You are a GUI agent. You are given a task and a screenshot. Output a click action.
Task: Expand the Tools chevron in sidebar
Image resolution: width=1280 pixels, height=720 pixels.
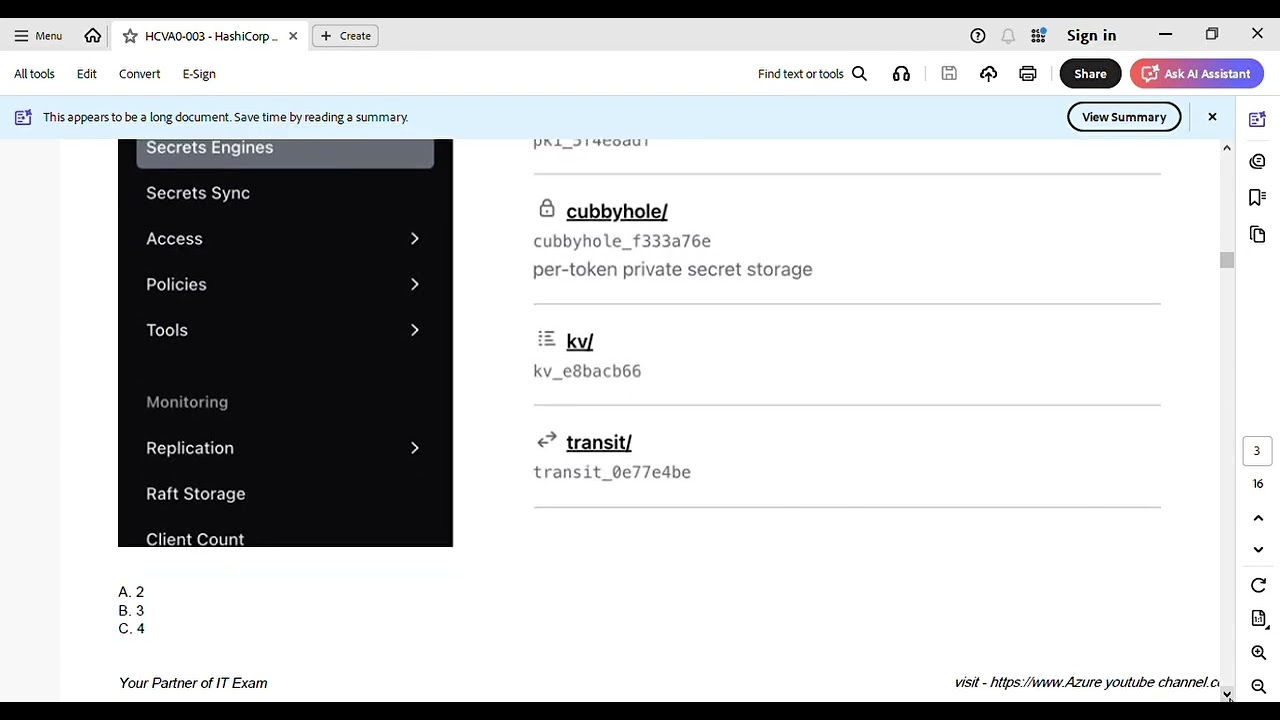point(415,330)
